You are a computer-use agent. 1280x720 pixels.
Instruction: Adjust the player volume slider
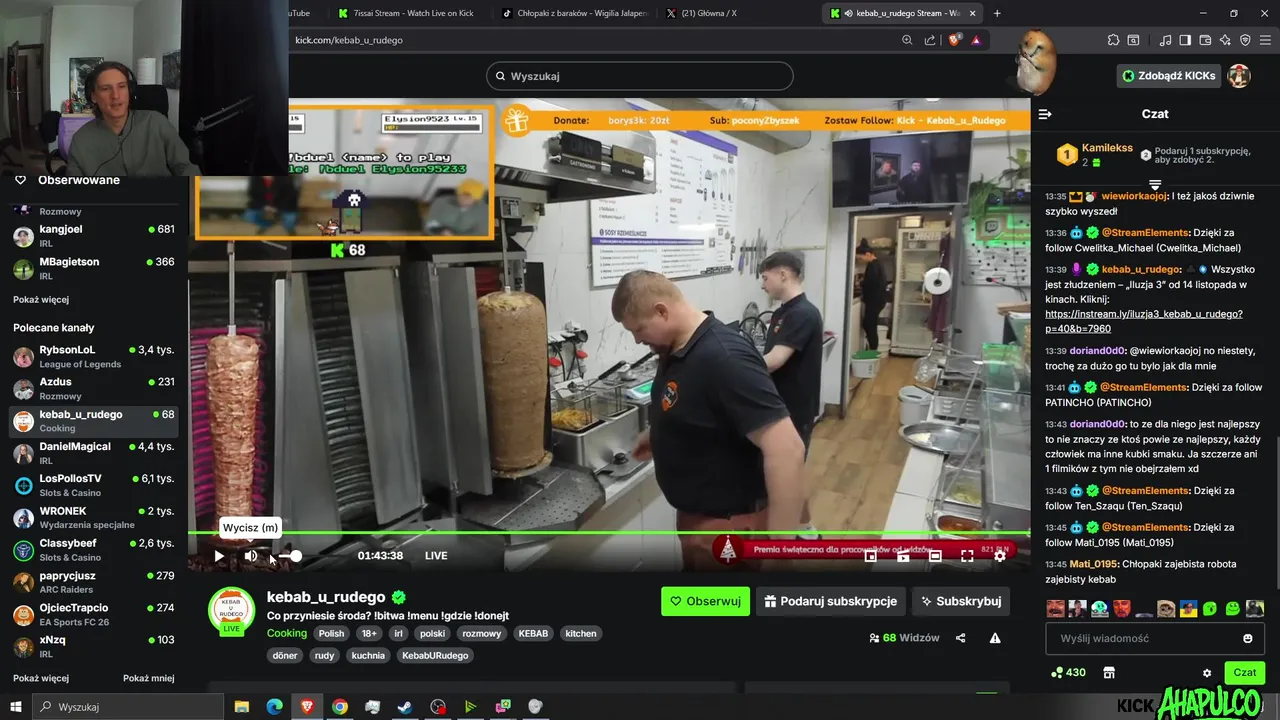click(290, 556)
